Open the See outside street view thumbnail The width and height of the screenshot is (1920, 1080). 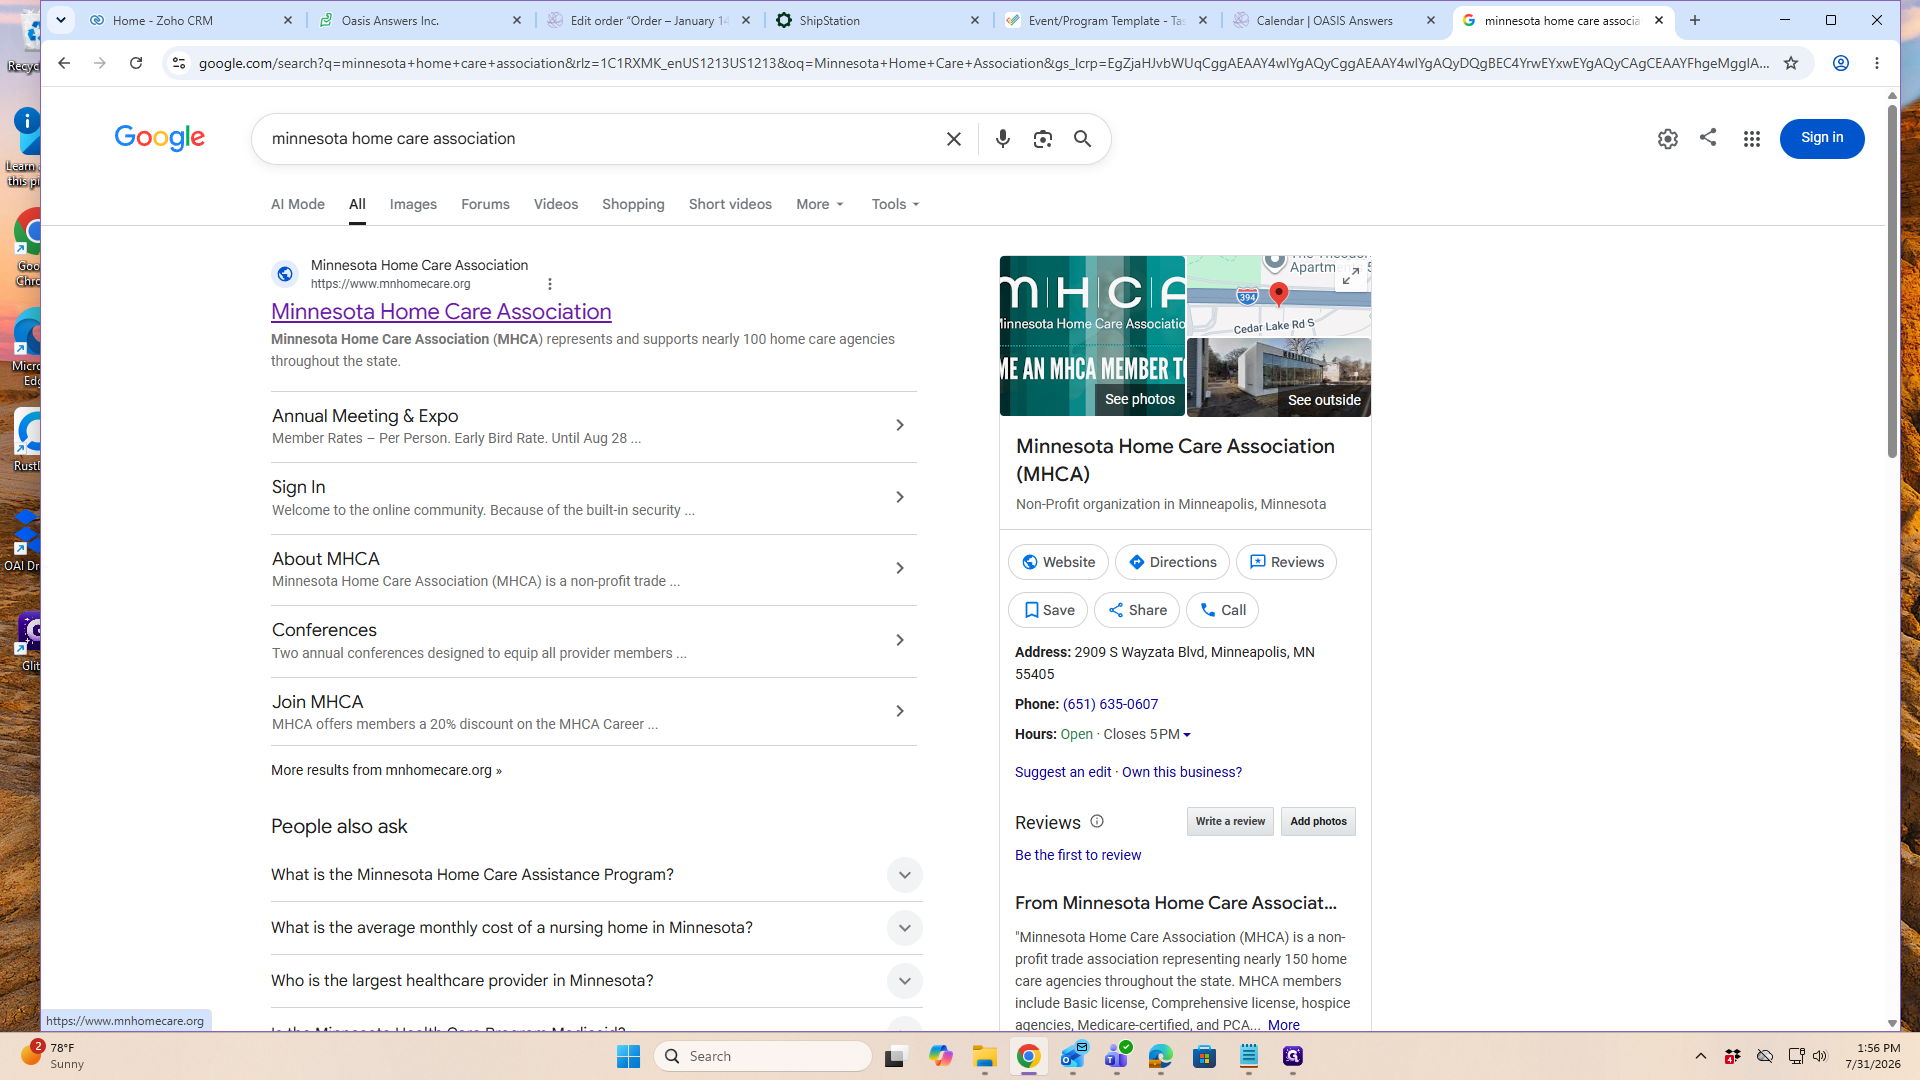(x=1279, y=377)
